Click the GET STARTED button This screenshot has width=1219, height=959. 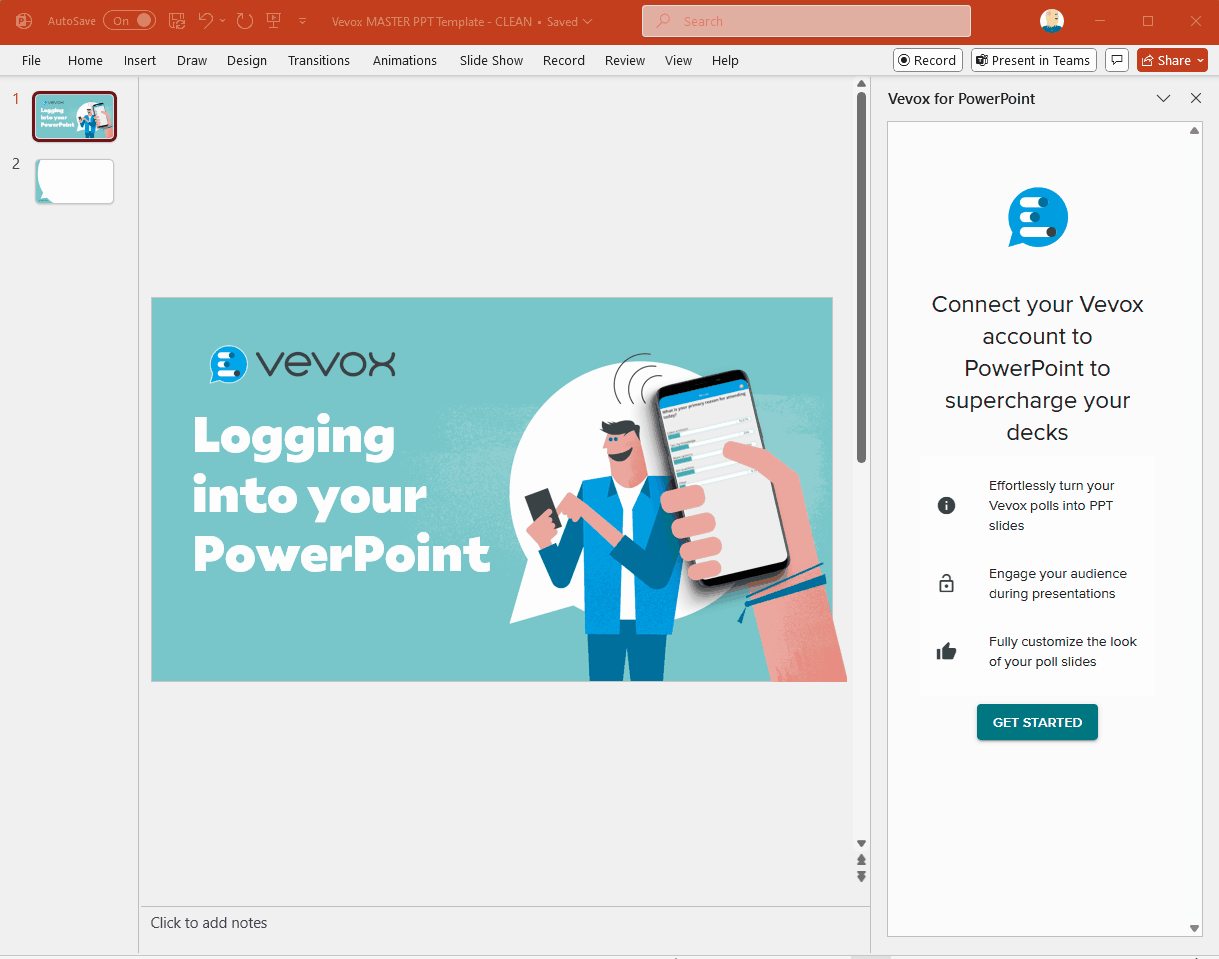pos(1037,722)
